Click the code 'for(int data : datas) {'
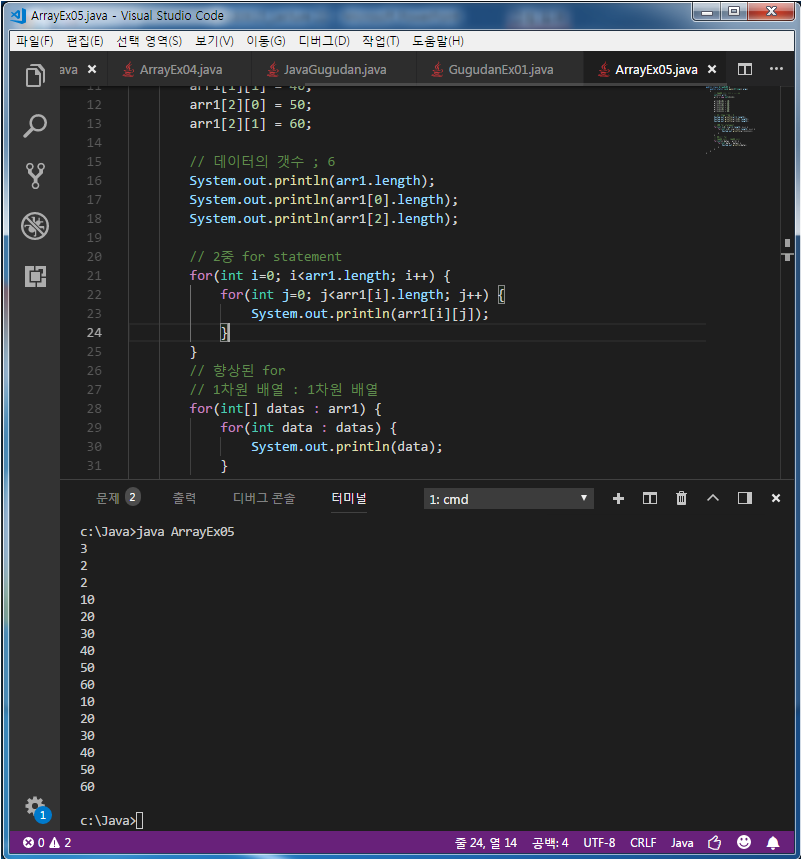Image resolution: width=802 pixels, height=860 pixels. click(x=308, y=428)
